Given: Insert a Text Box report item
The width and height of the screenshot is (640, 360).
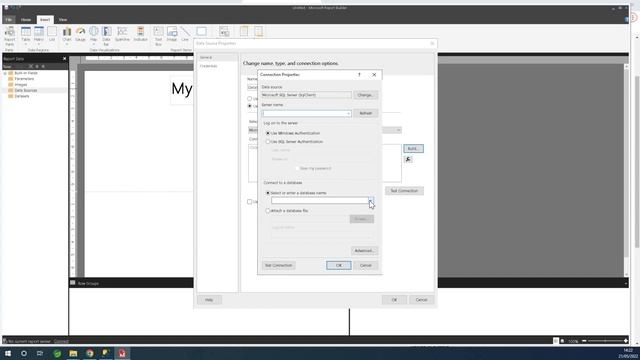Looking at the screenshot, I should [x=158, y=36].
